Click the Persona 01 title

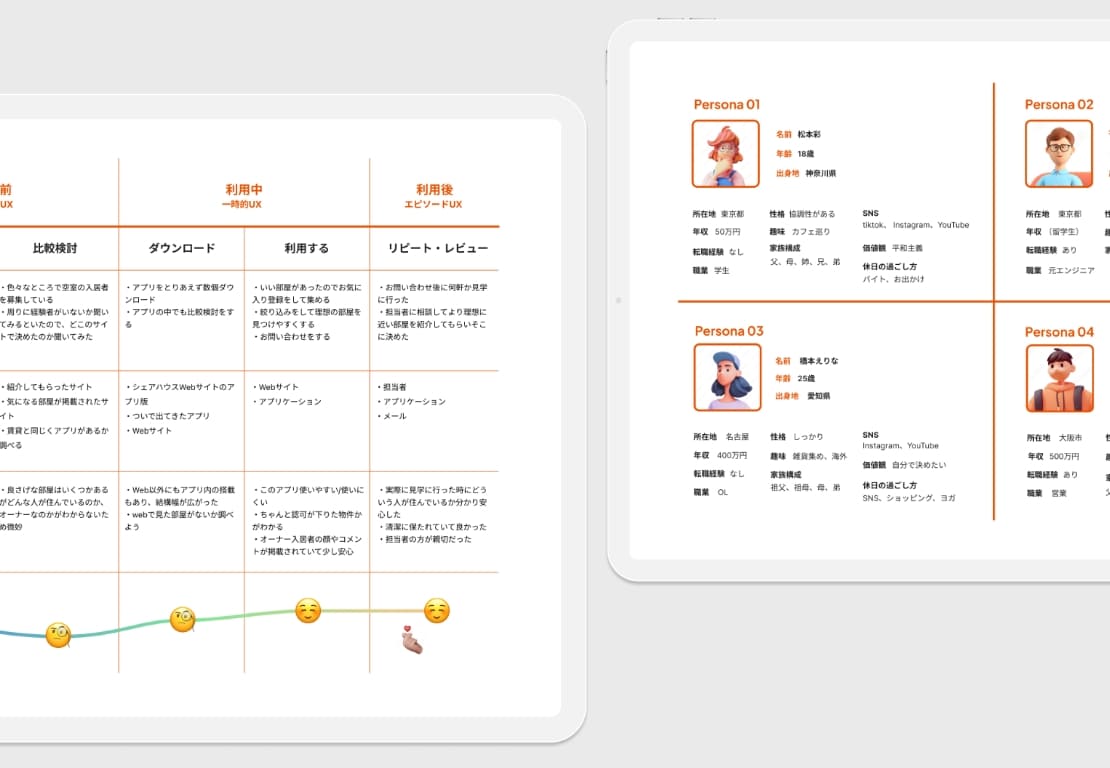tap(727, 104)
